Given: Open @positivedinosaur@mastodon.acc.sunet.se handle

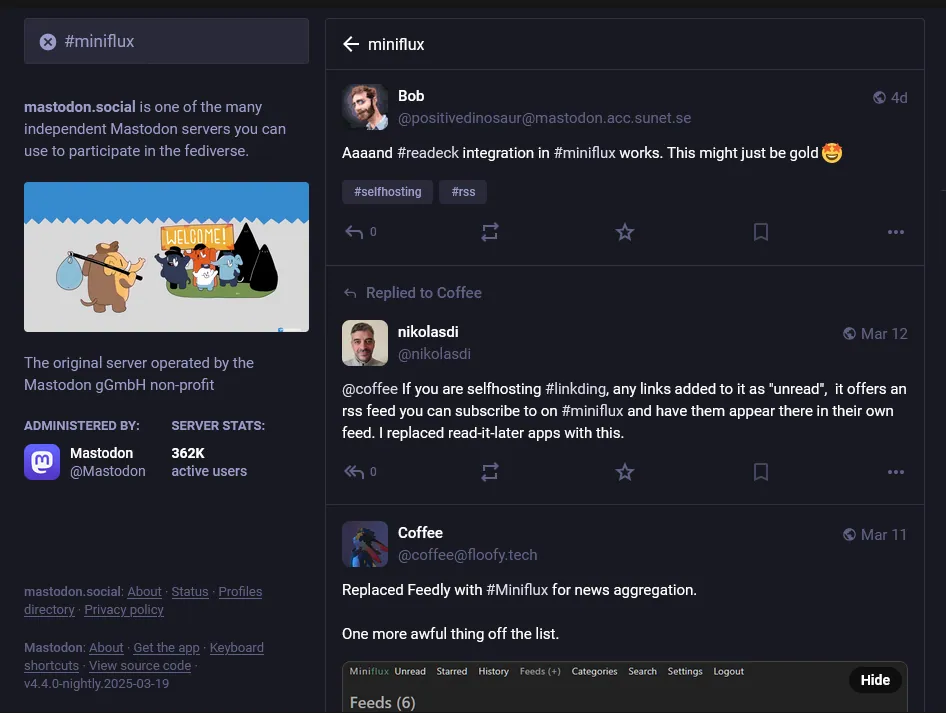Looking at the screenshot, I should 544,118.
